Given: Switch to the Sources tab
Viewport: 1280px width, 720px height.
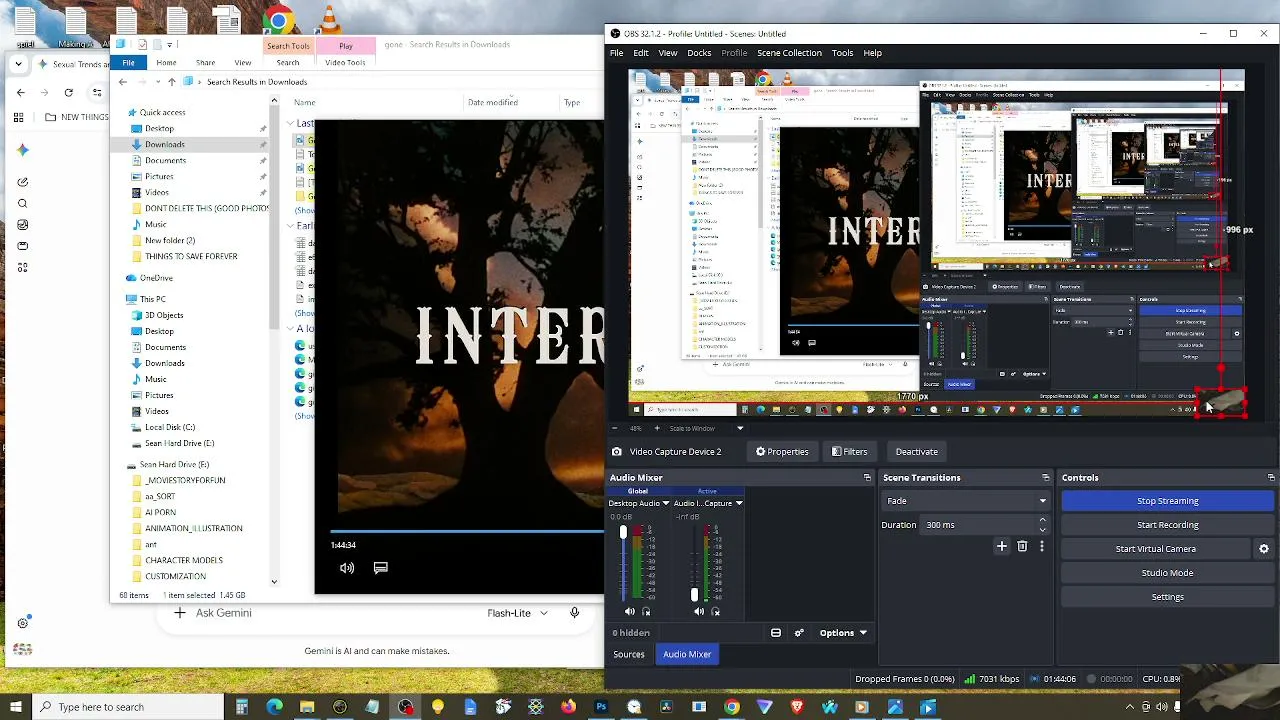Looking at the screenshot, I should coord(629,654).
